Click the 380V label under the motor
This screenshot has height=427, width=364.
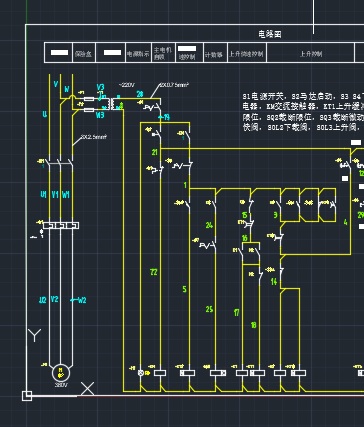point(61,385)
